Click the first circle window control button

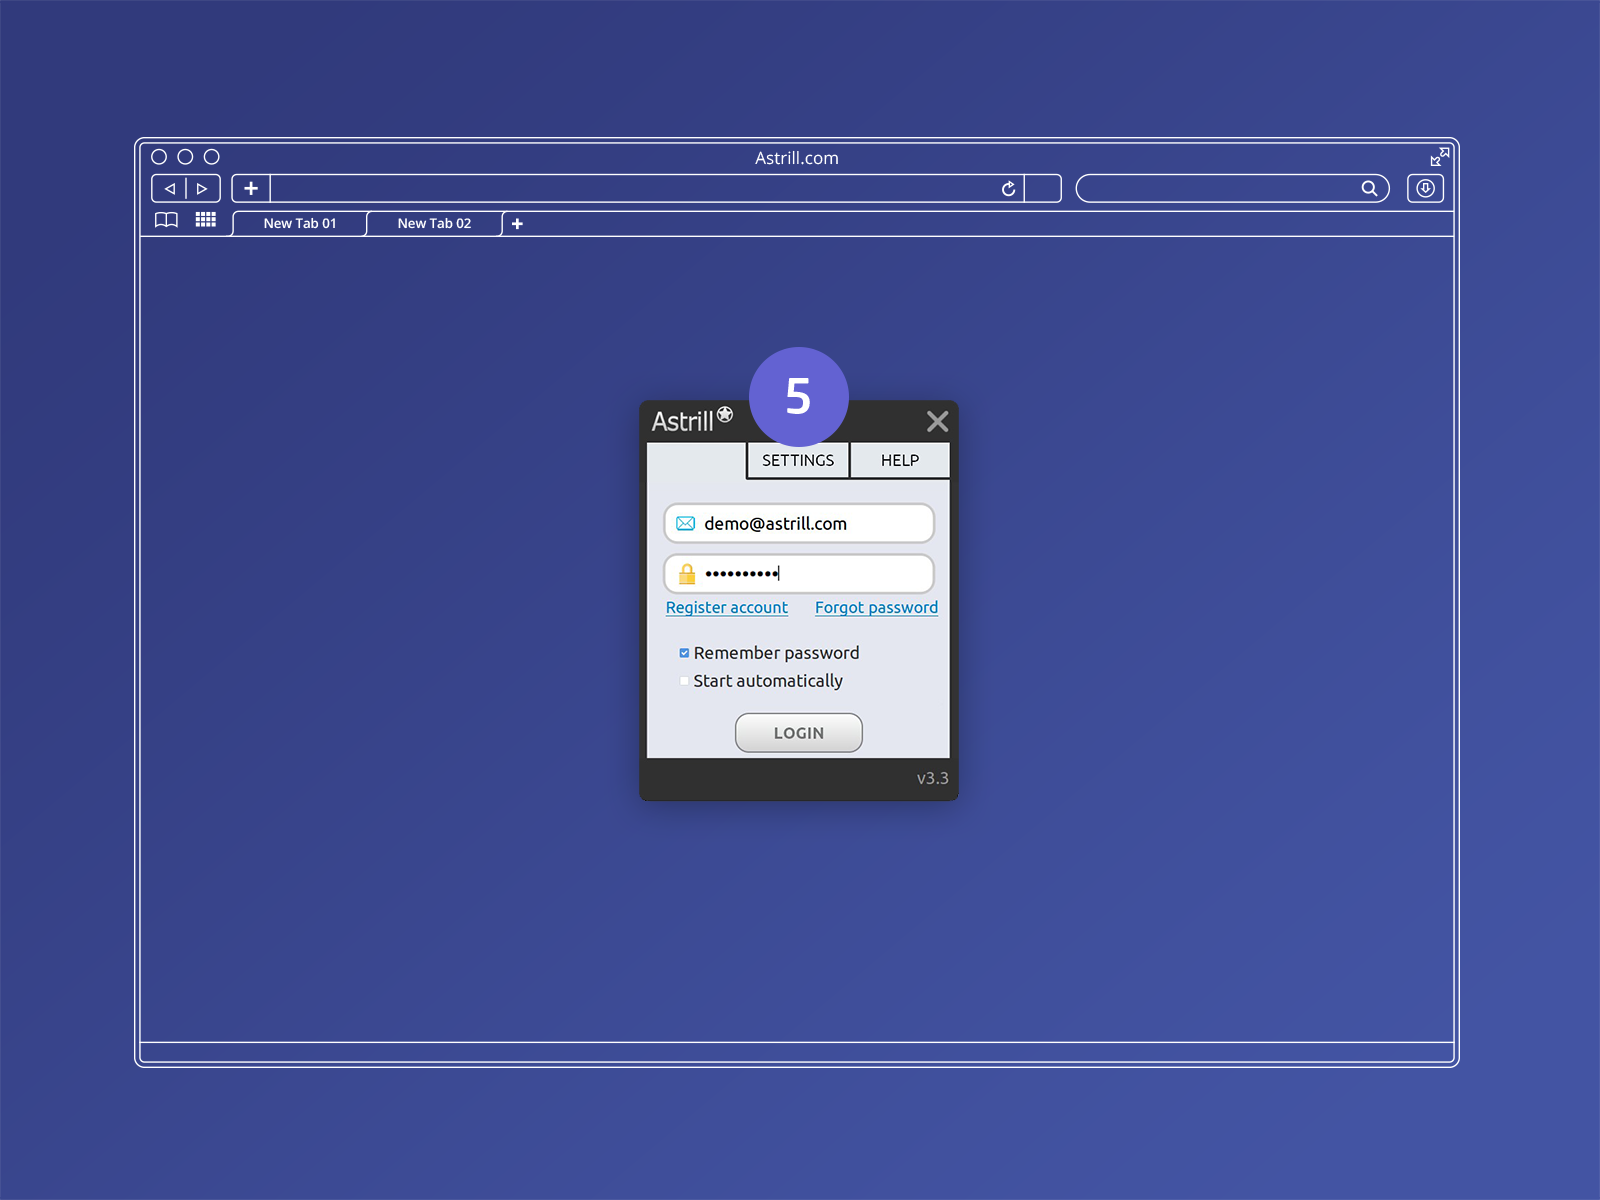[159, 157]
